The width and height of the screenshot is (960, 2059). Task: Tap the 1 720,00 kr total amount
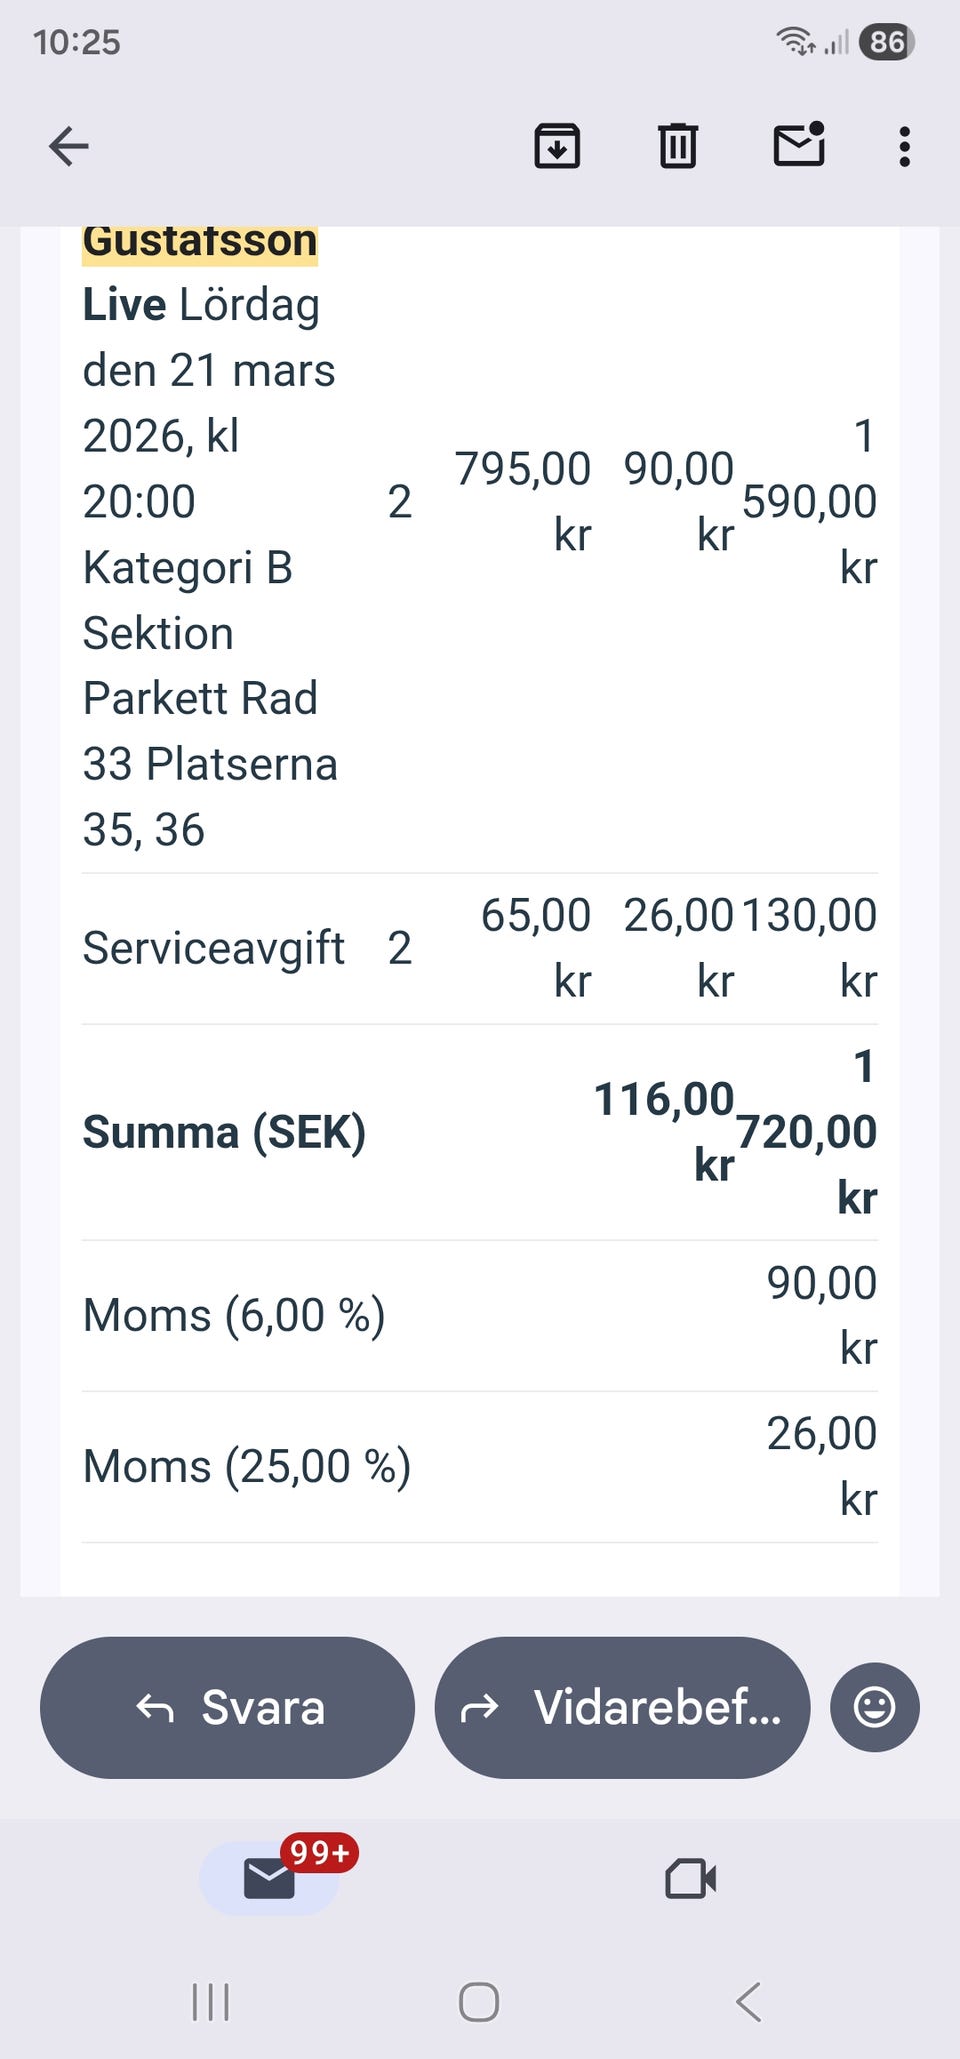[x=810, y=1132]
